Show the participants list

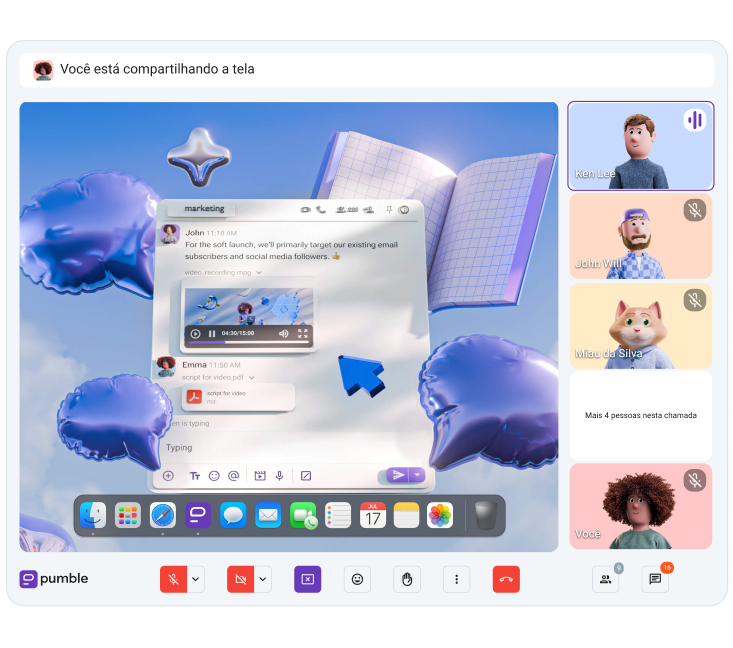click(606, 579)
